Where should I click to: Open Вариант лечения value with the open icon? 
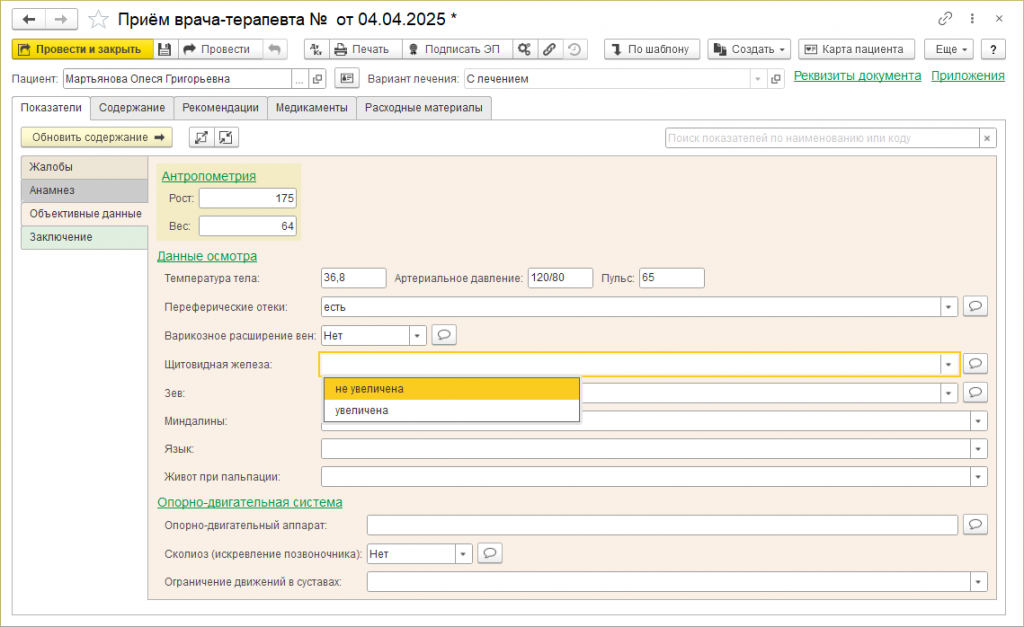(x=775, y=79)
